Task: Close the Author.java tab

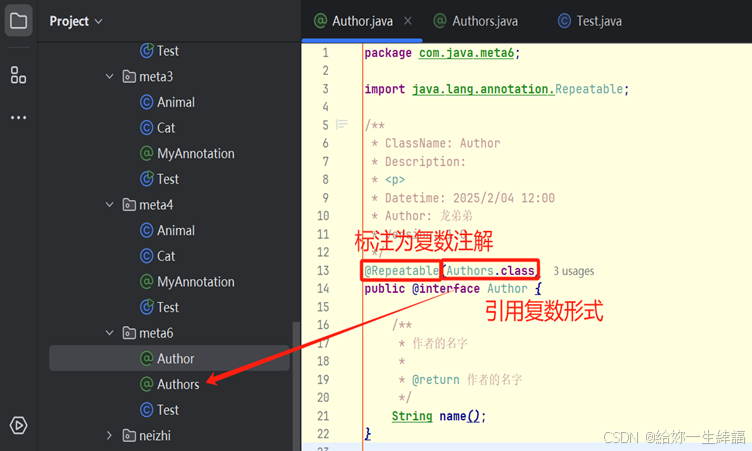Action: point(408,21)
